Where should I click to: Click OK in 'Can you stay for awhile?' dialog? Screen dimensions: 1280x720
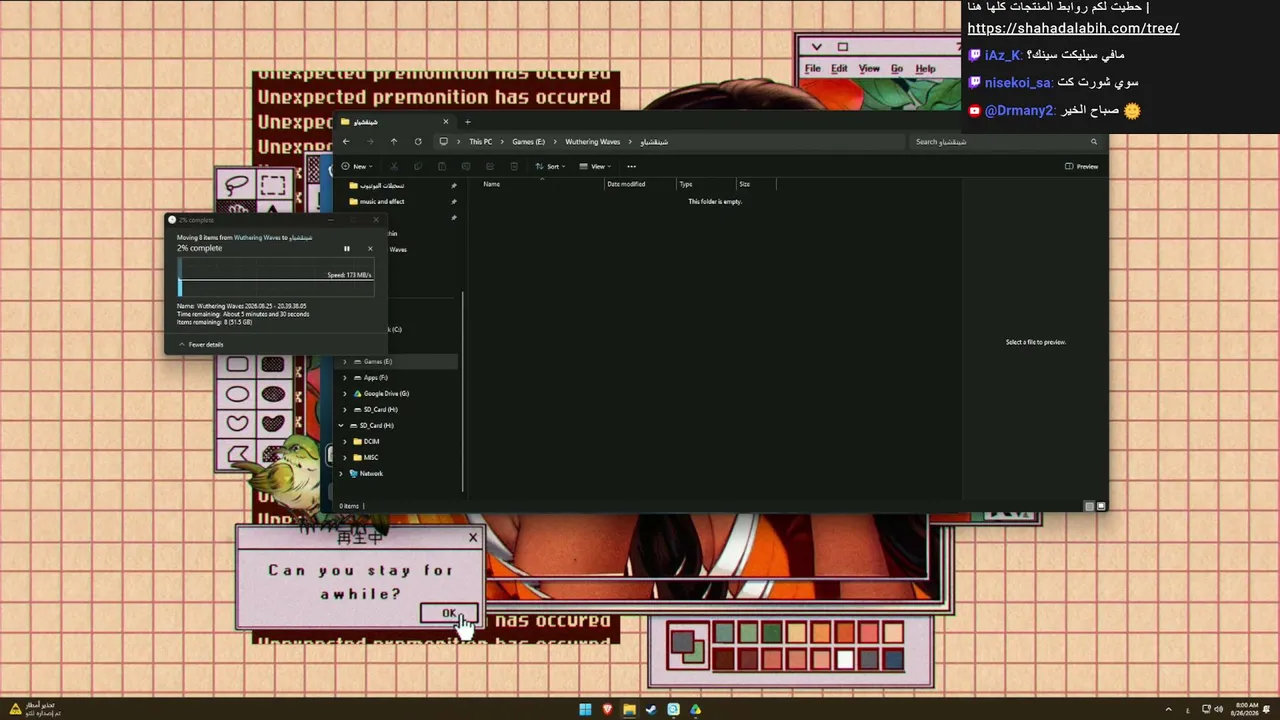click(x=448, y=614)
